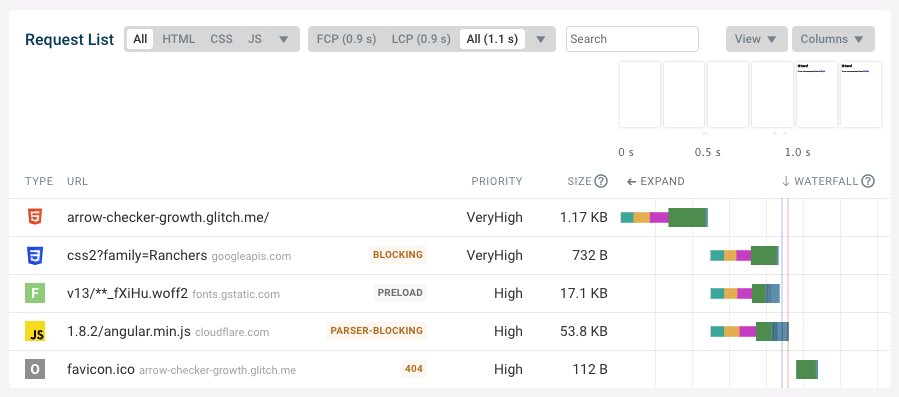Image resolution: width=899 pixels, height=397 pixels.
Task: Select the fifth filmstrip thumbnail showing first render
Action: 816,95
